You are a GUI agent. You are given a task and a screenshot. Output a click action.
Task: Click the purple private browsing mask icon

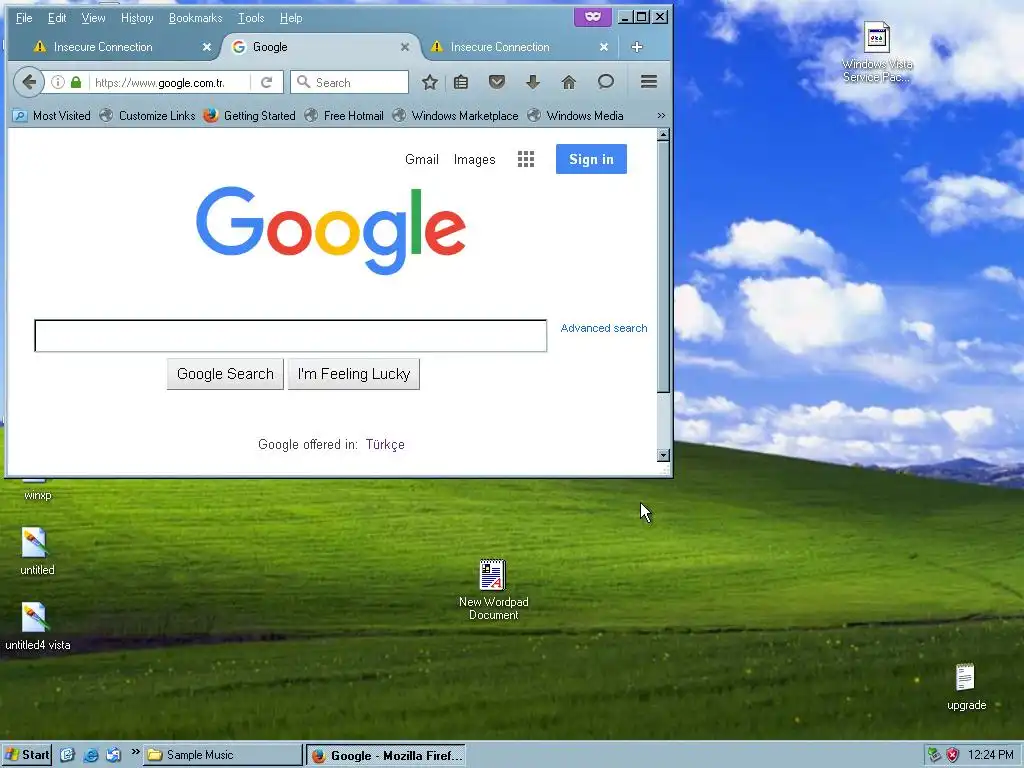593,17
